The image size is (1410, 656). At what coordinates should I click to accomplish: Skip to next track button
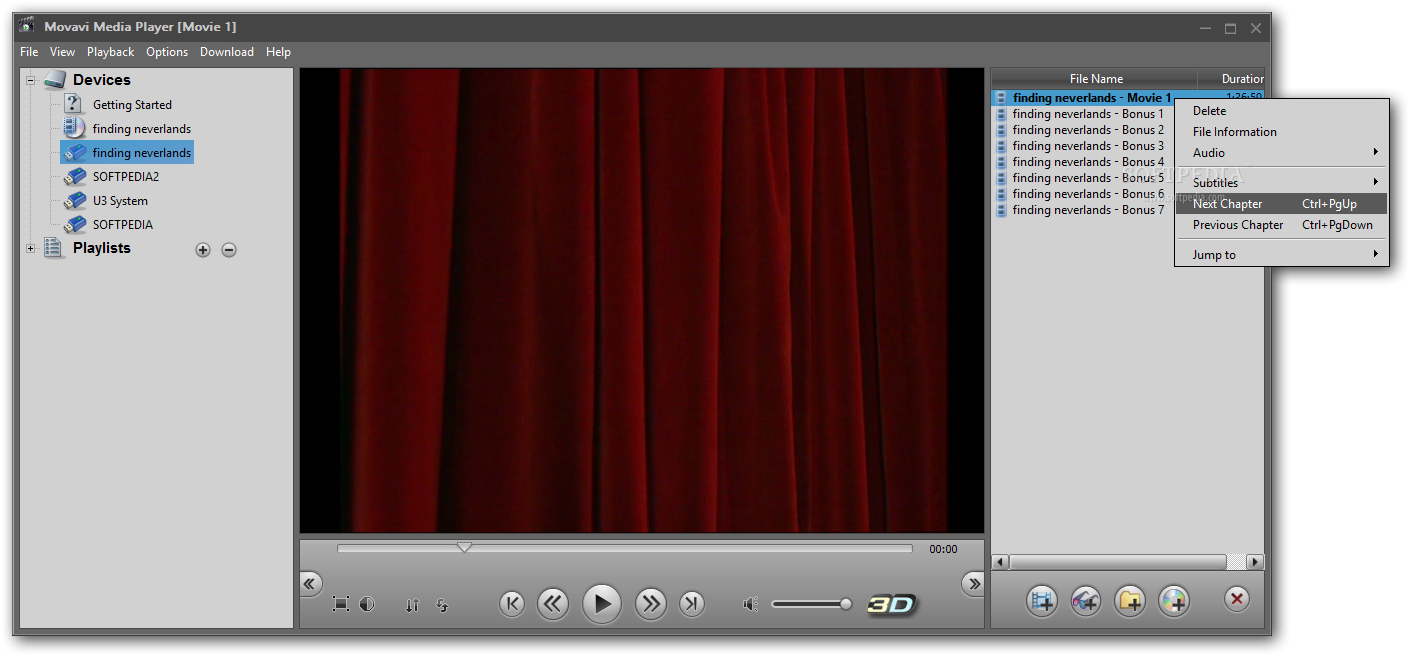click(x=692, y=604)
